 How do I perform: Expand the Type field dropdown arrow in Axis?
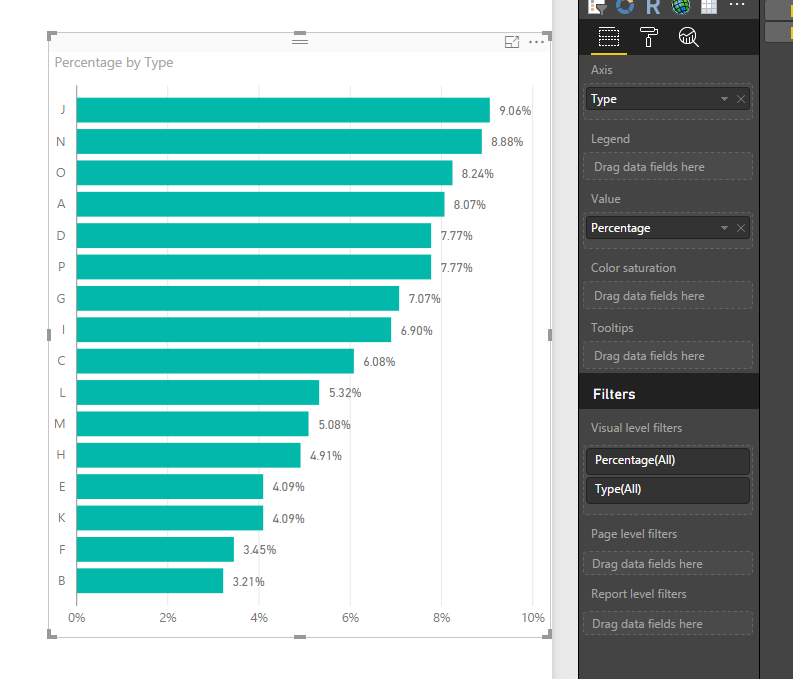(724, 99)
